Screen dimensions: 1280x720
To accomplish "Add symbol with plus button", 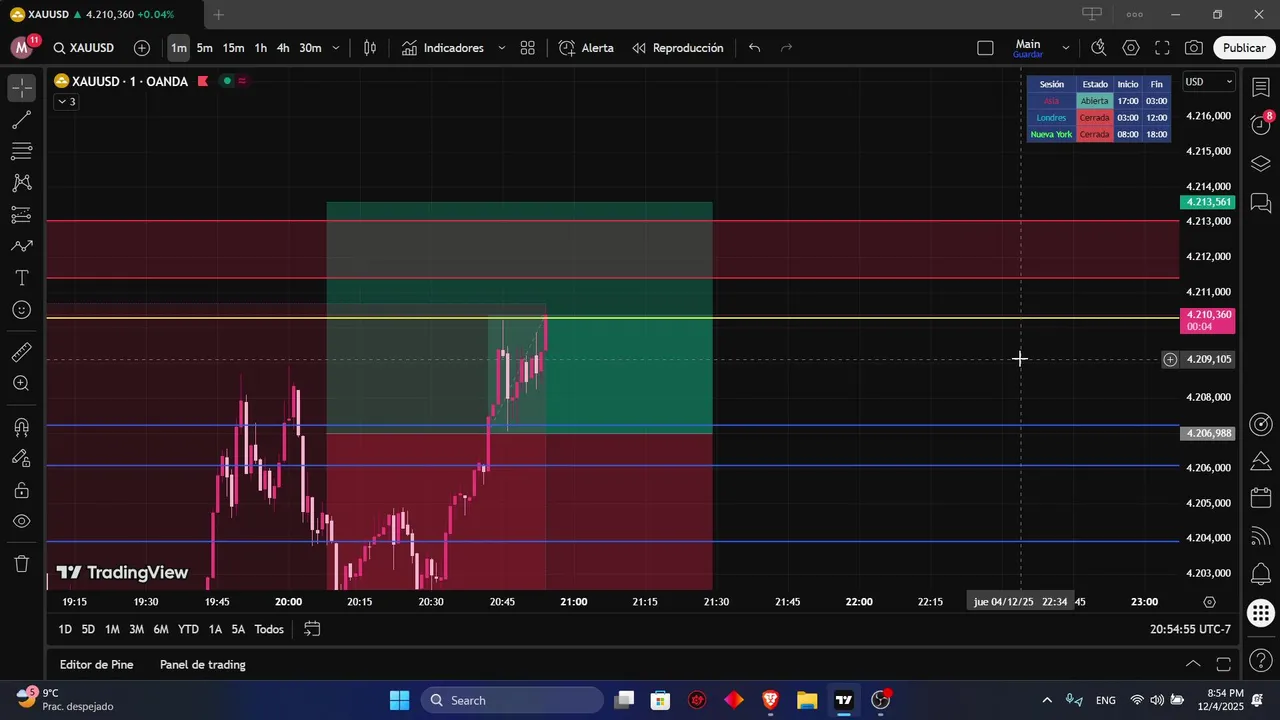I will (142, 48).
